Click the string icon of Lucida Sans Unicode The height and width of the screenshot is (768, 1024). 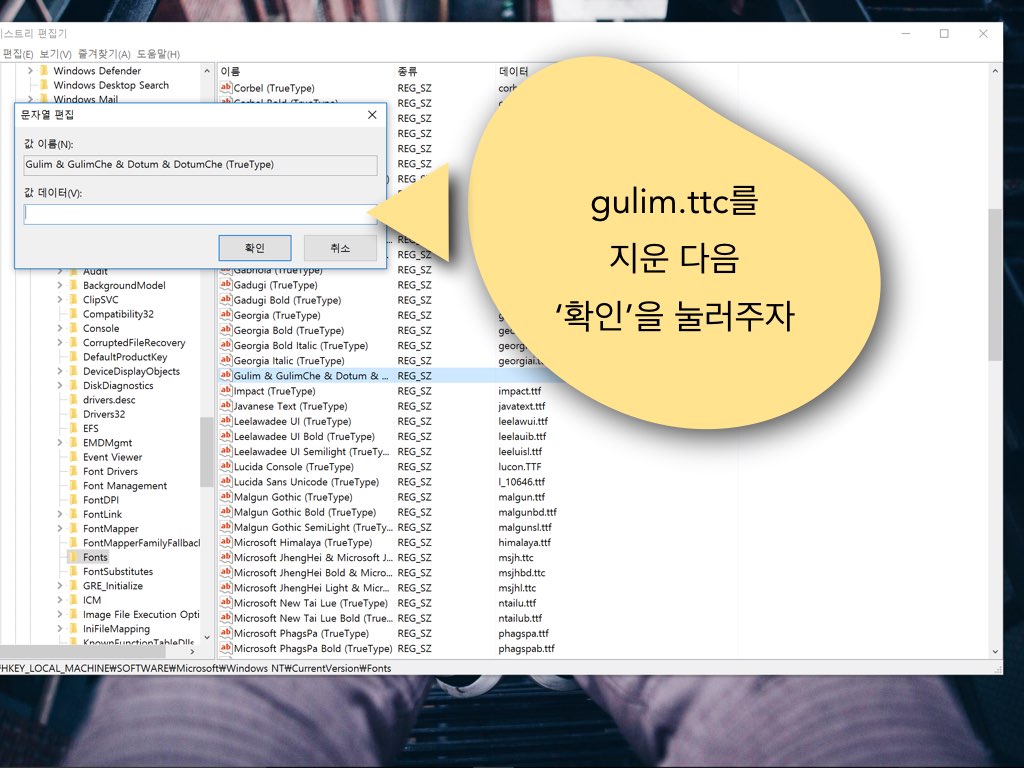point(226,481)
